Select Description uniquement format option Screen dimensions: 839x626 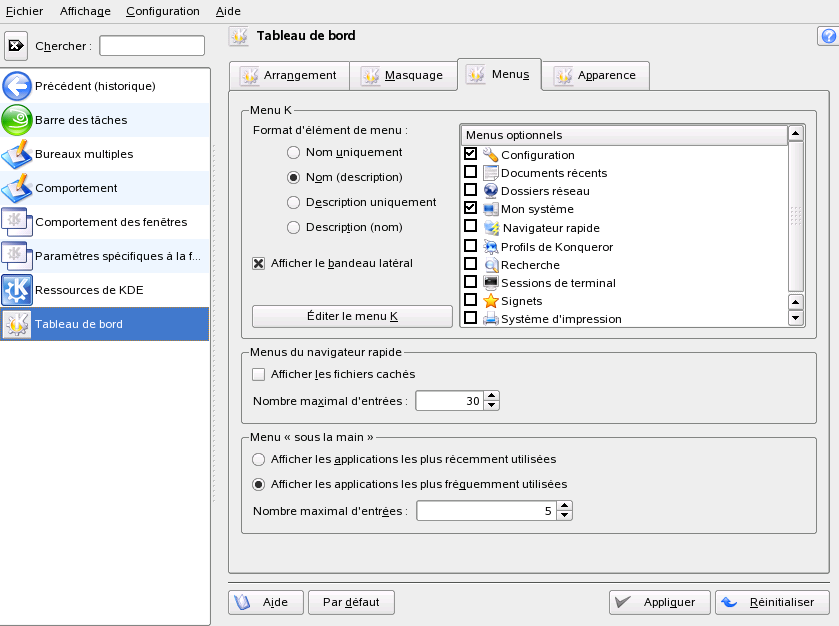[x=293, y=202]
